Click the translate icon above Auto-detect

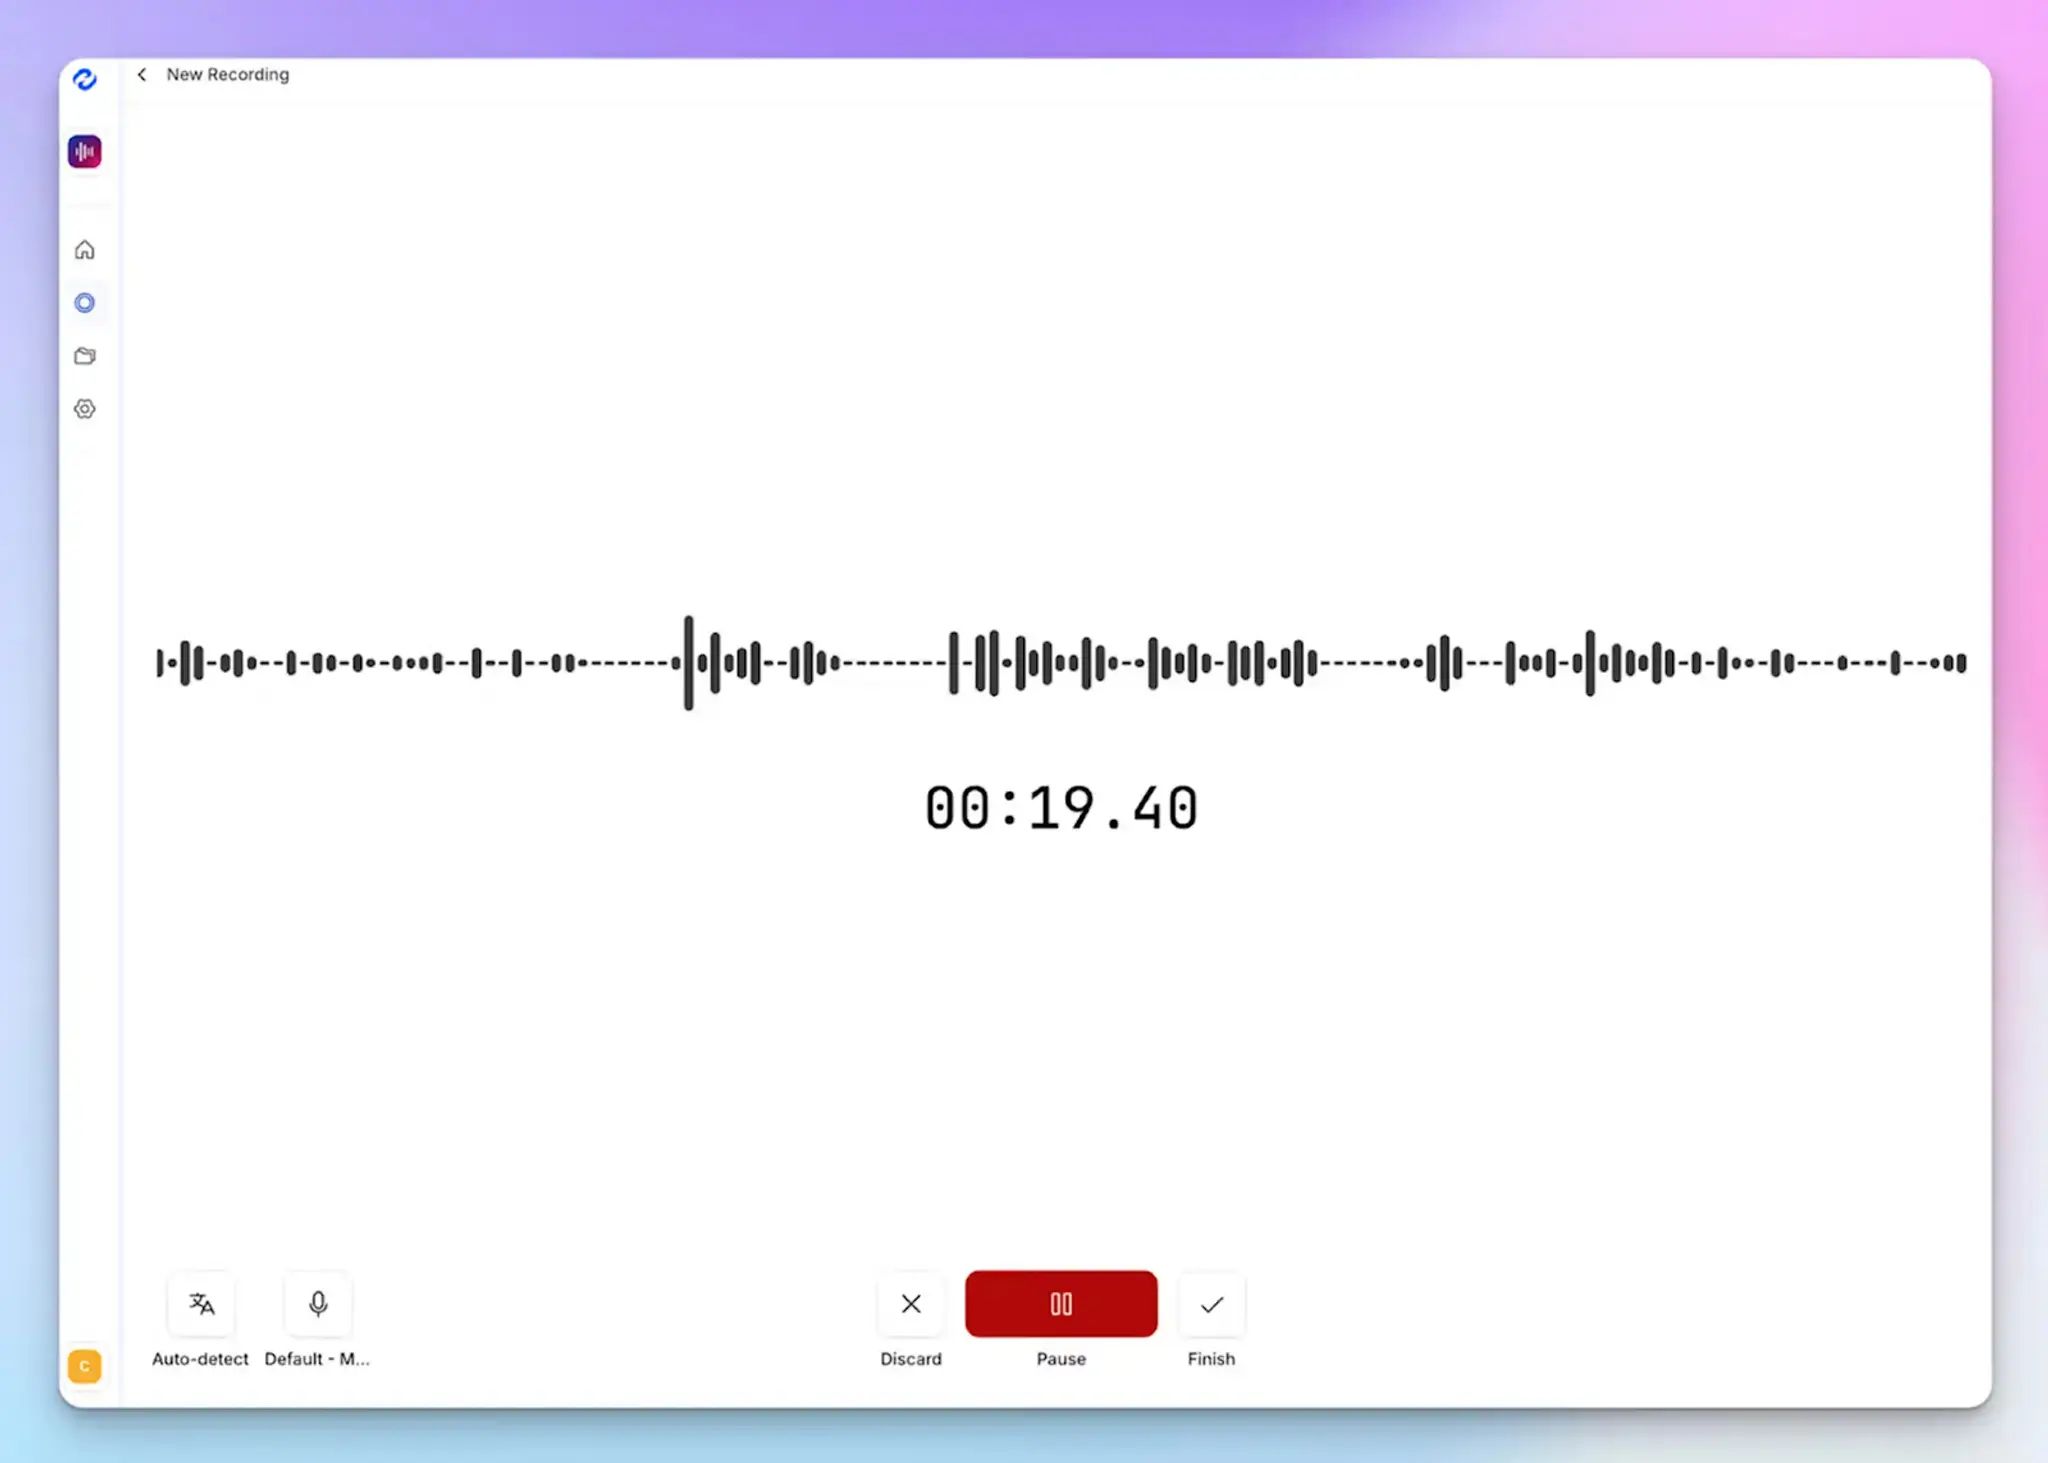click(x=200, y=1304)
